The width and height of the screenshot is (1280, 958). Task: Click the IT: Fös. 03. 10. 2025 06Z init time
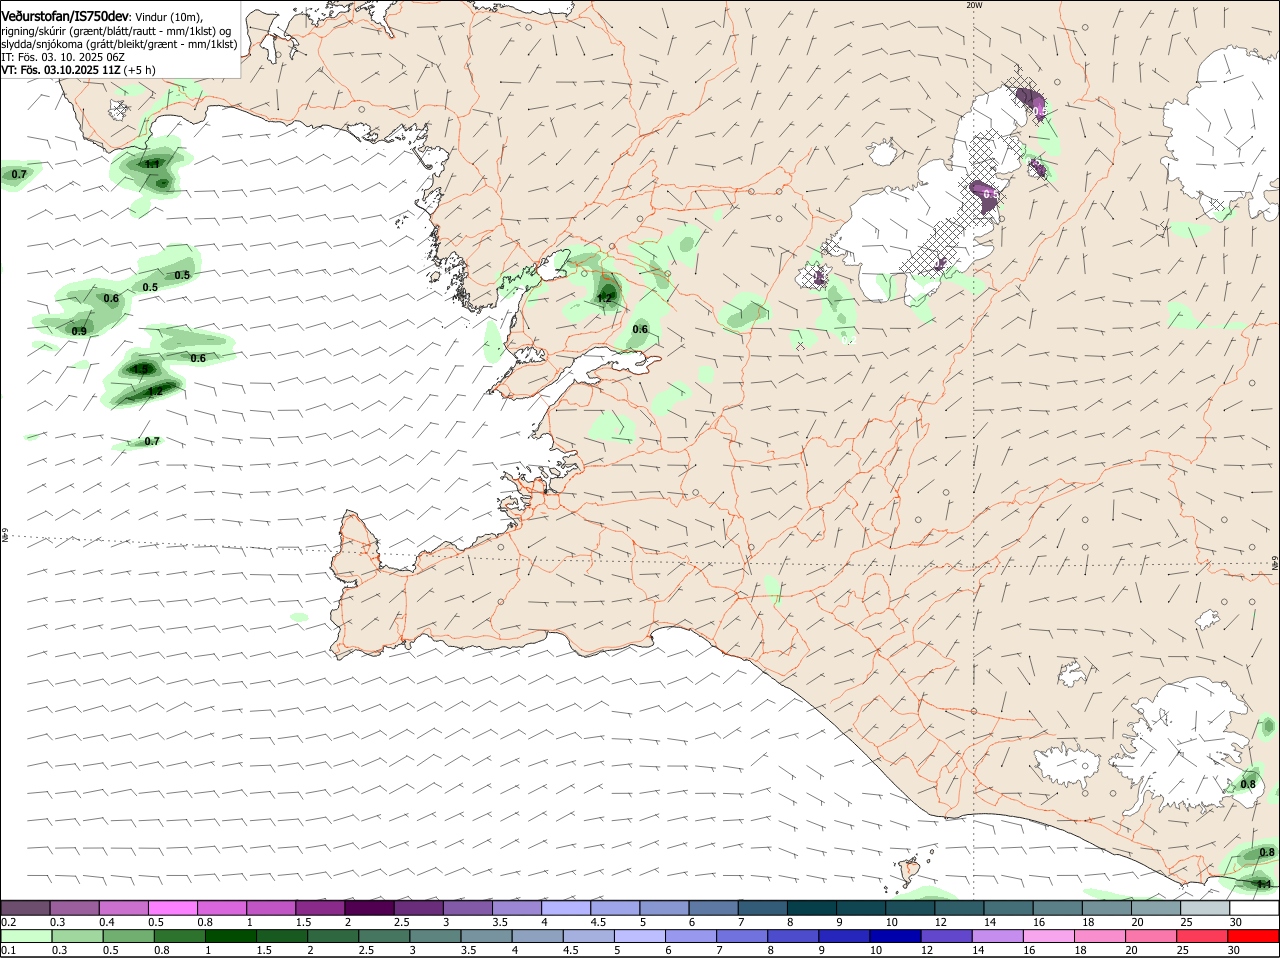[63, 57]
